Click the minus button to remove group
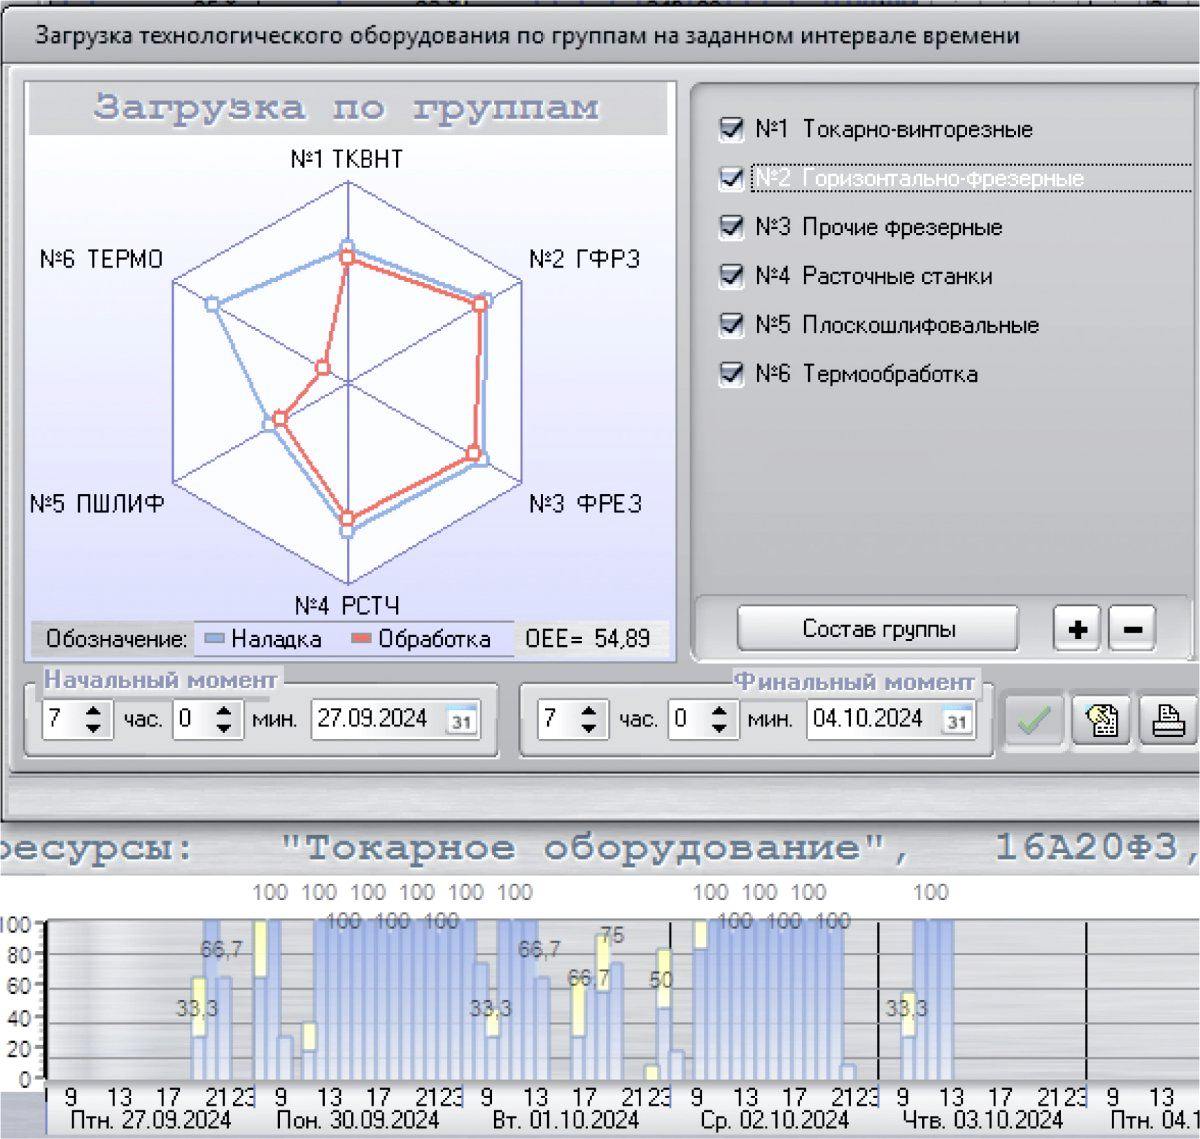This screenshot has width=1200, height=1139. 1132,629
